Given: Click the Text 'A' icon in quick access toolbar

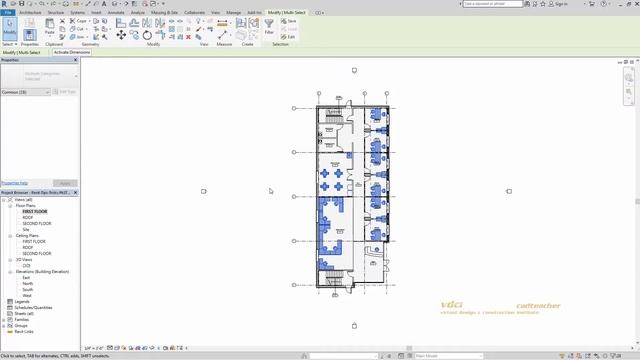Looking at the screenshot, I should (104, 4).
